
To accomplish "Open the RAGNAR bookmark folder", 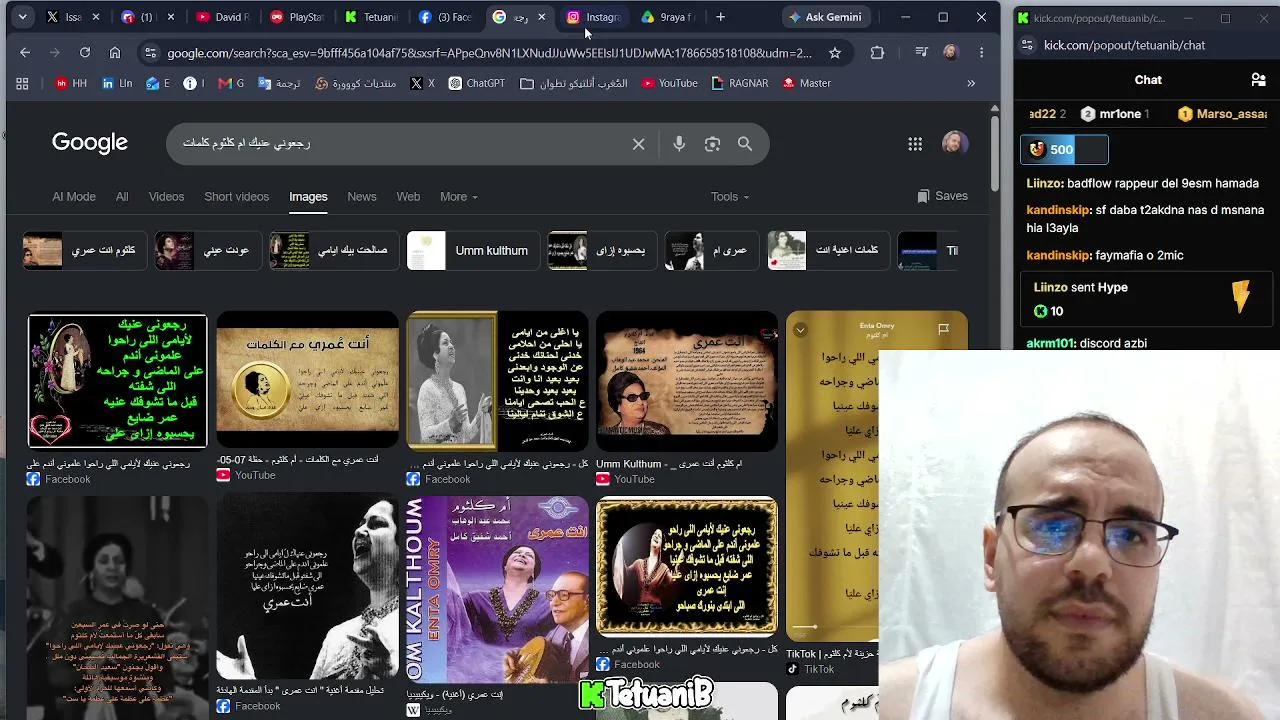I will [740, 84].
